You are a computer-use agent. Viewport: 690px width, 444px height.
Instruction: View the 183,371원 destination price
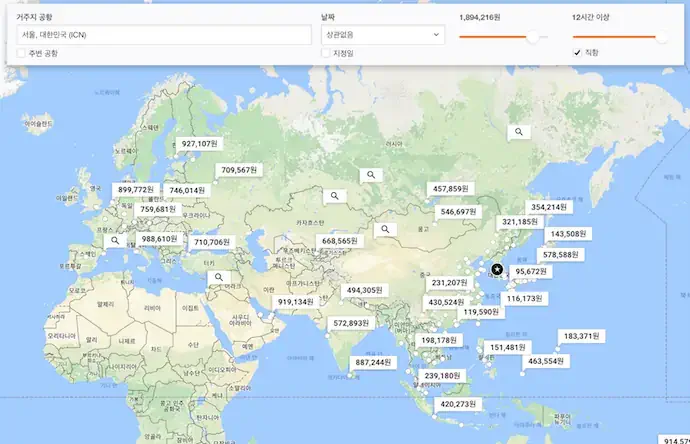pyautogui.click(x=581, y=336)
